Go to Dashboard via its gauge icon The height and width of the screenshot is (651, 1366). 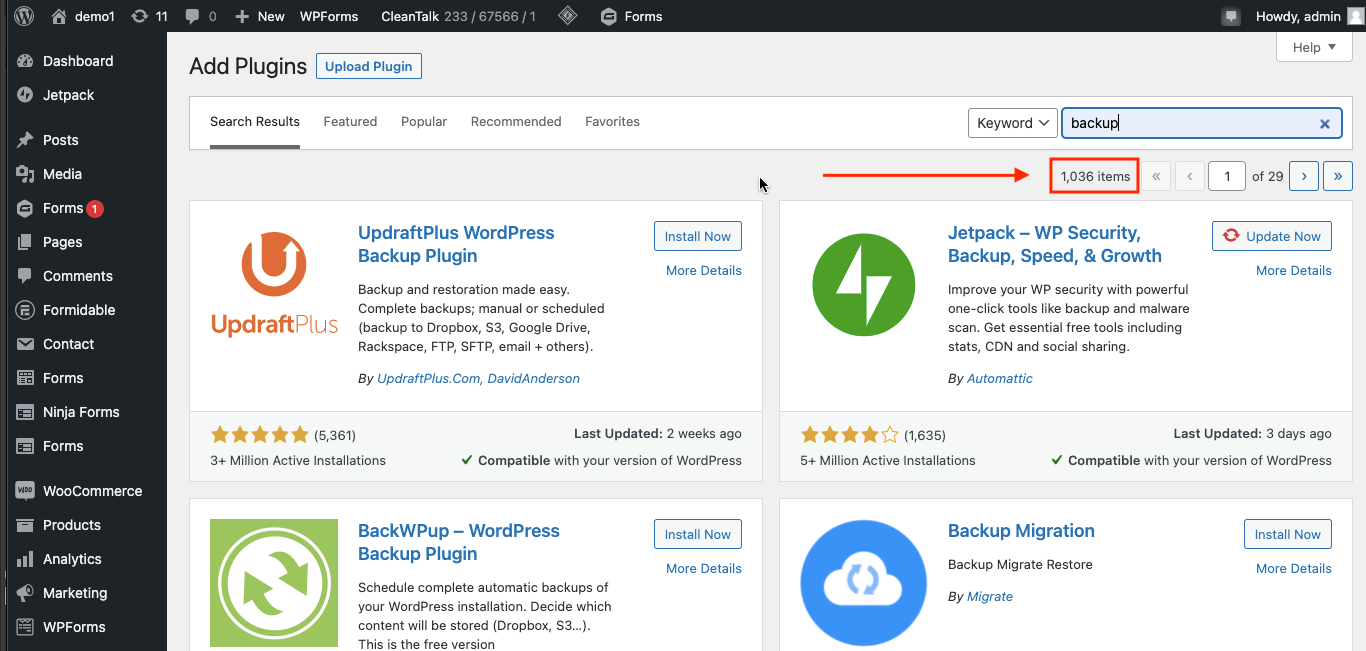[26, 61]
